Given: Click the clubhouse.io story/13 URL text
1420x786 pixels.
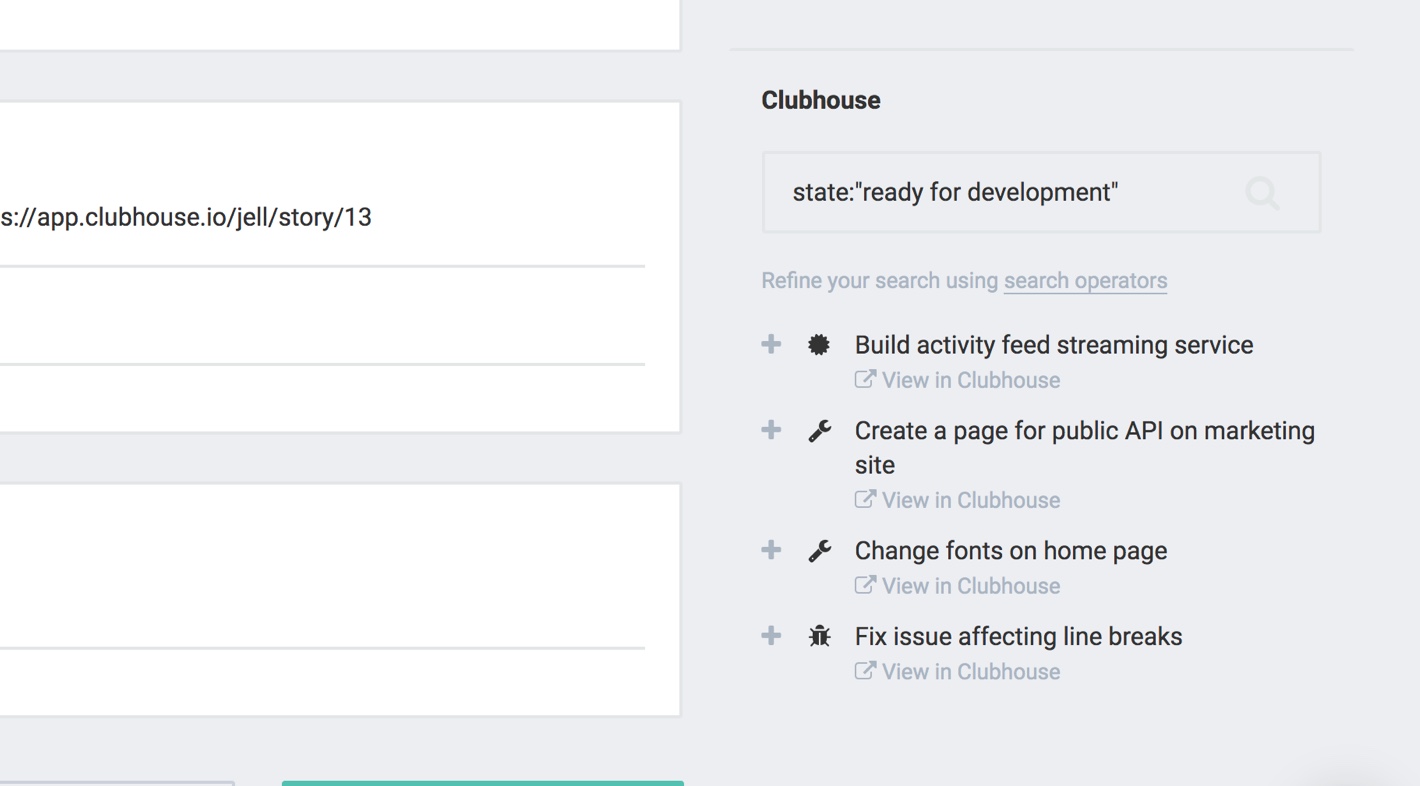Looking at the screenshot, I should (x=186, y=217).
